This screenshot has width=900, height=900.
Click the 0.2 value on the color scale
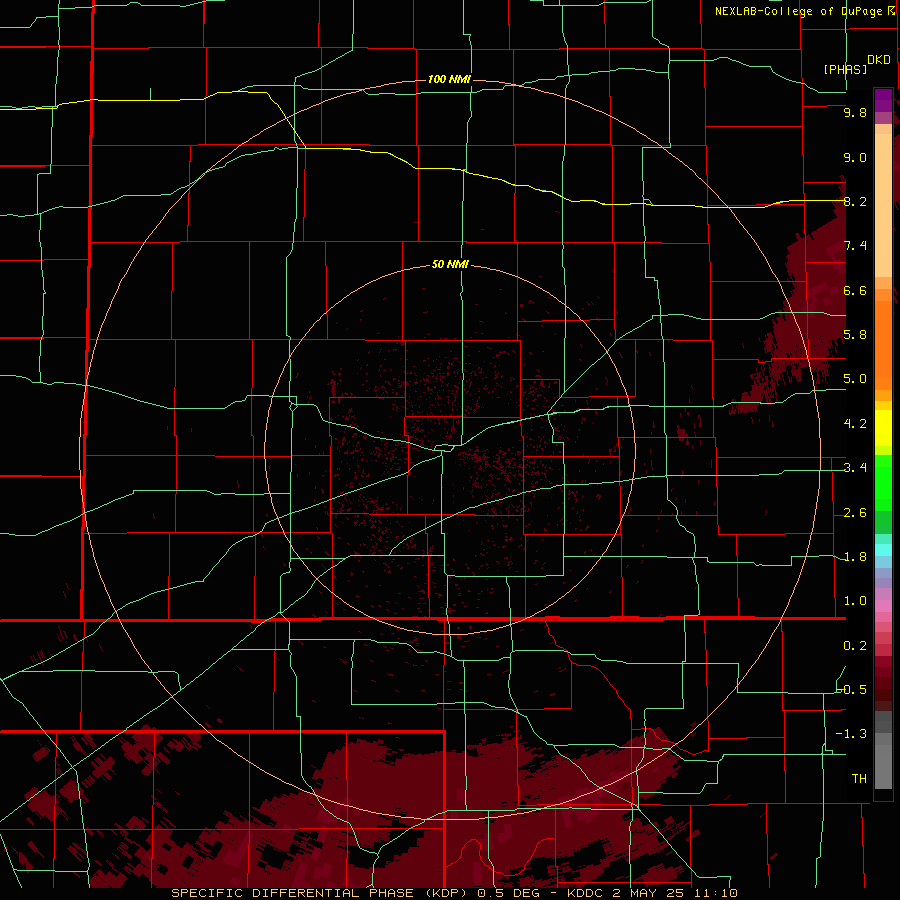(x=855, y=646)
